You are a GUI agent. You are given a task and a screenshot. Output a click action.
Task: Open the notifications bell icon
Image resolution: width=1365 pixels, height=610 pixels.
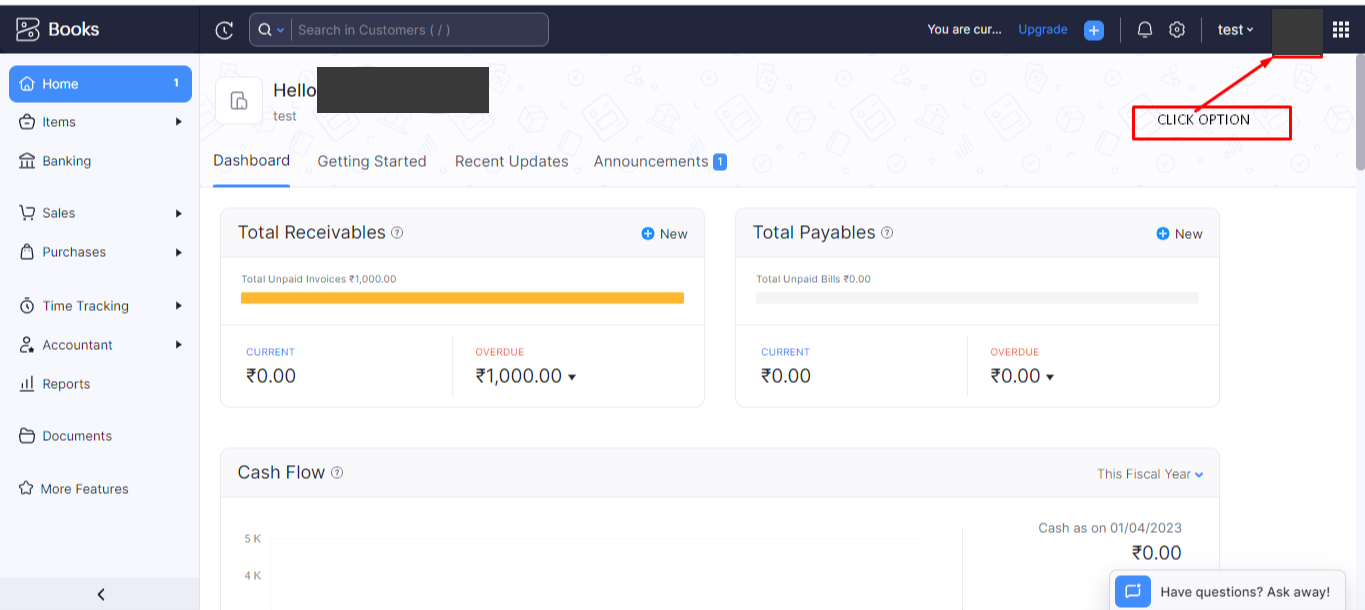(1145, 30)
